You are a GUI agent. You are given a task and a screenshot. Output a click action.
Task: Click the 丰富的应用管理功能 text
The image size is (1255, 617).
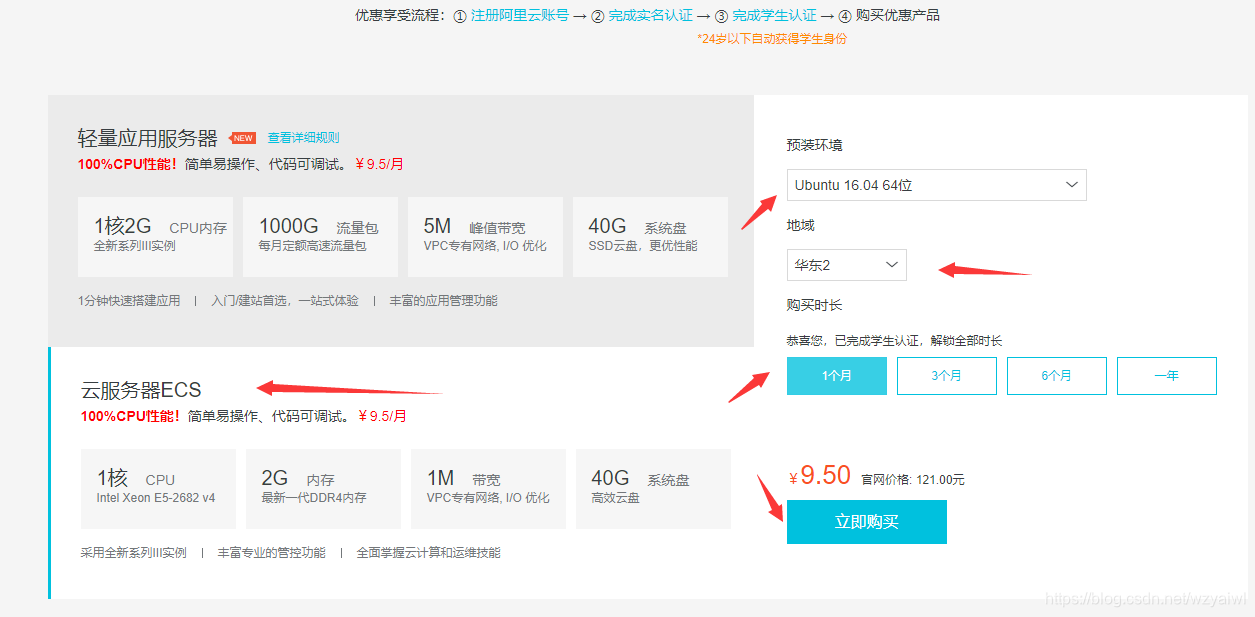(443, 300)
